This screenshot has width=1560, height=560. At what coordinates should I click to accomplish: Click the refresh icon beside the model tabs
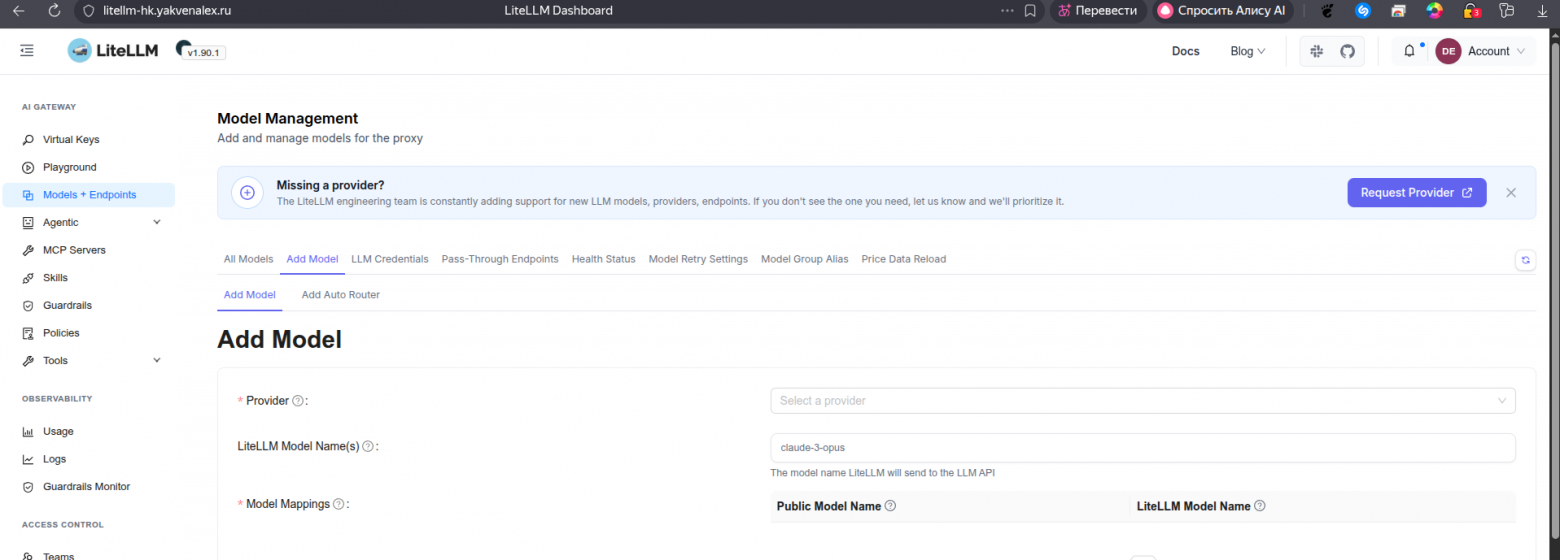pyautogui.click(x=1526, y=260)
